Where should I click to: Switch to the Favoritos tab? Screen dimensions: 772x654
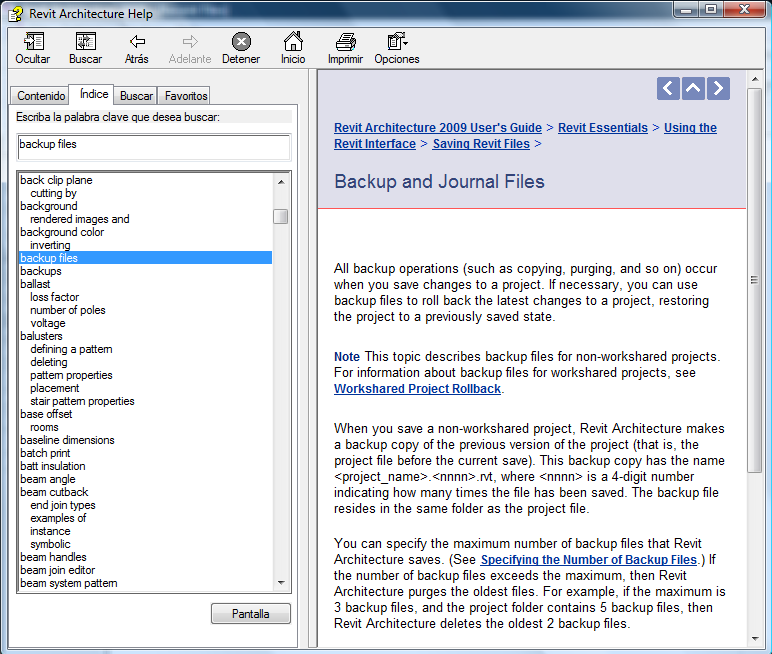(x=186, y=96)
